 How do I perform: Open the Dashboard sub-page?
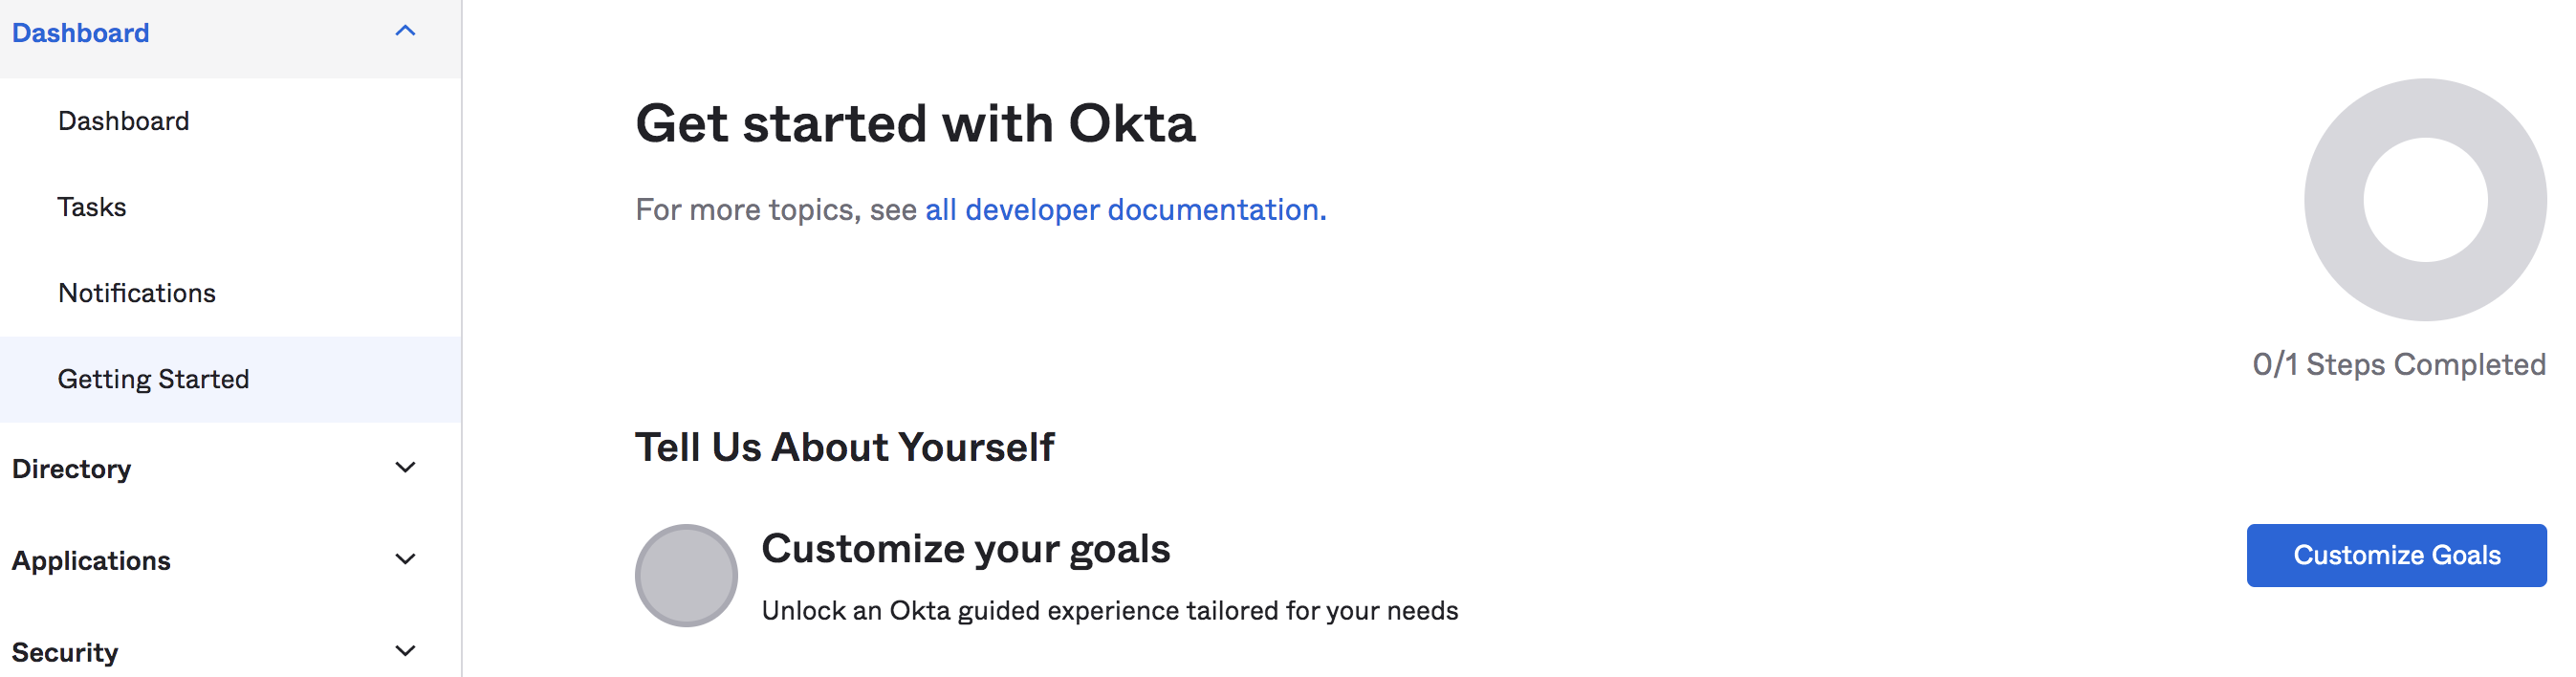click(124, 120)
